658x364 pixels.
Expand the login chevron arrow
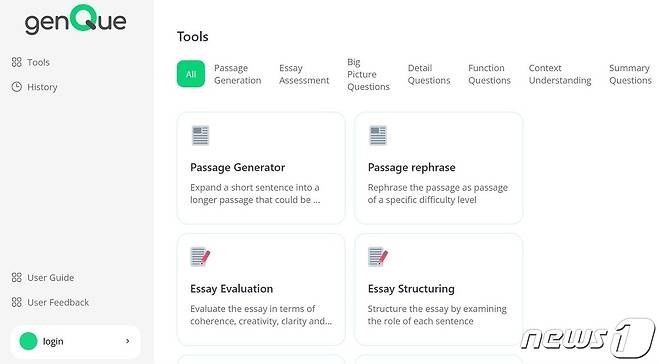coord(128,341)
